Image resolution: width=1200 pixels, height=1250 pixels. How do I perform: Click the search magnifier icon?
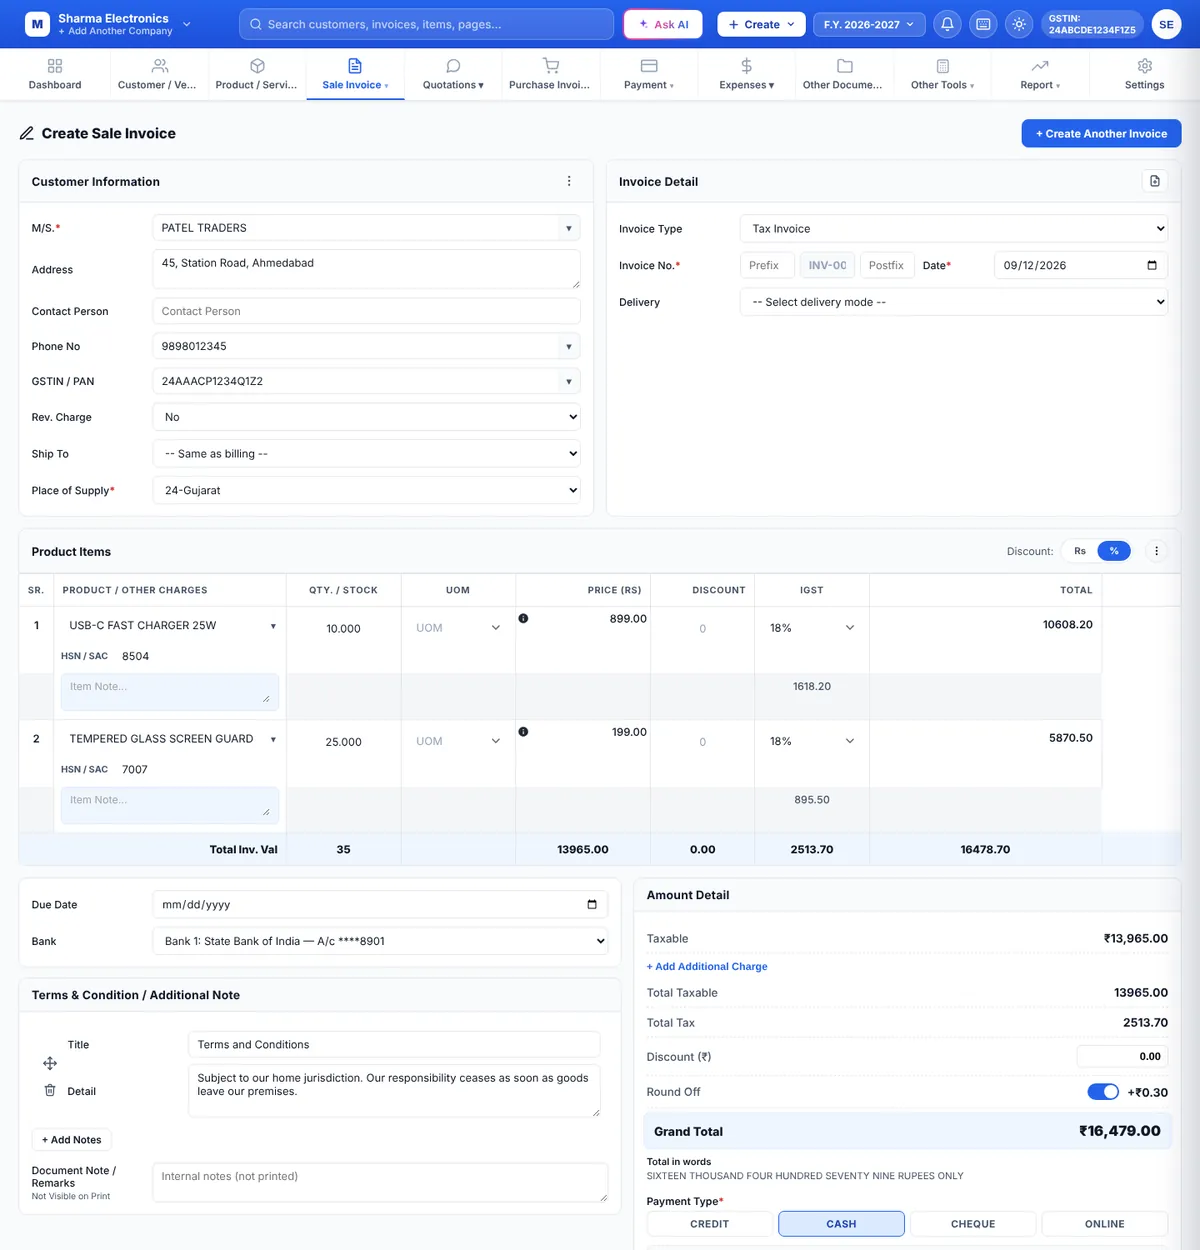[x=256, y=24]
